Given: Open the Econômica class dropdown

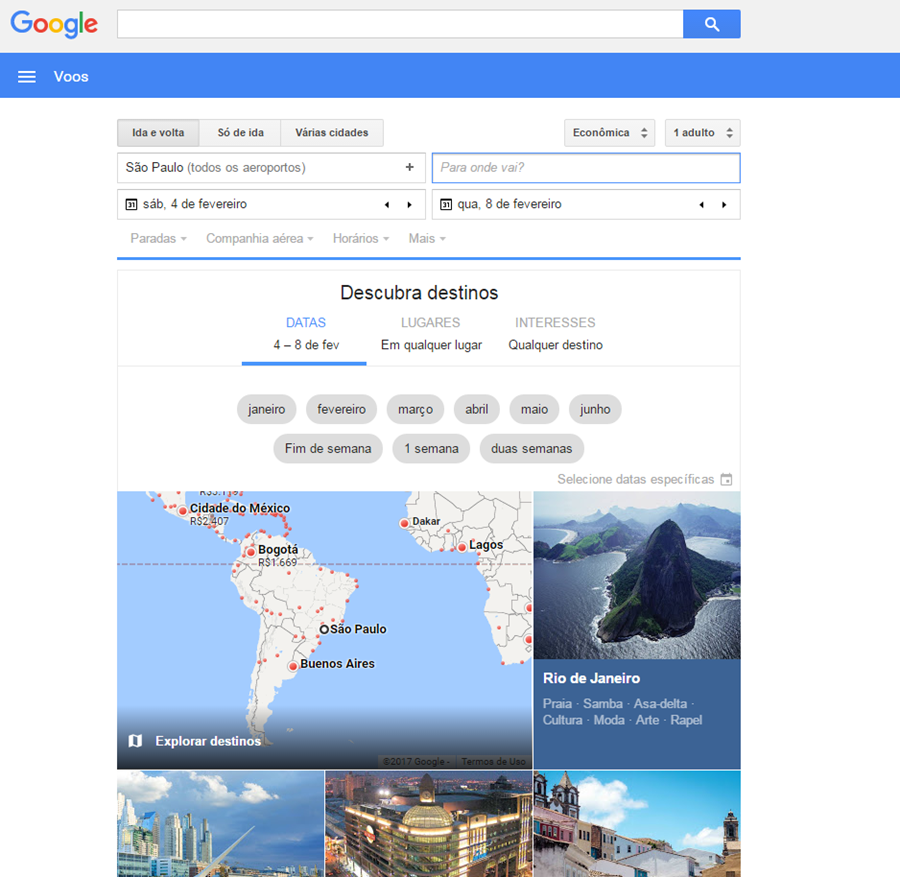Looking at the screenshot, I should point(609,133).
